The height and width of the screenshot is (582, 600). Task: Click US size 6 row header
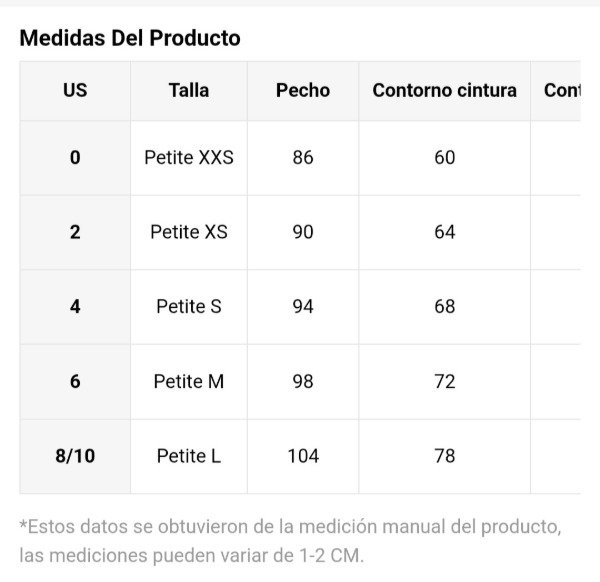click(75, 381)
